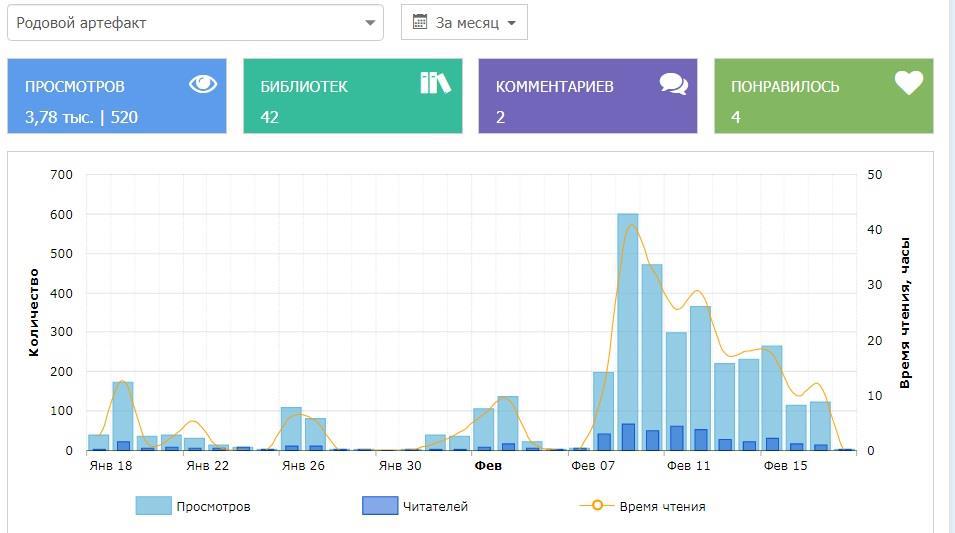Image resolution: width=955 pixels, height=533 pixels.
Task: Click the eye icon on Просмотров card
Action: [203, 84]
